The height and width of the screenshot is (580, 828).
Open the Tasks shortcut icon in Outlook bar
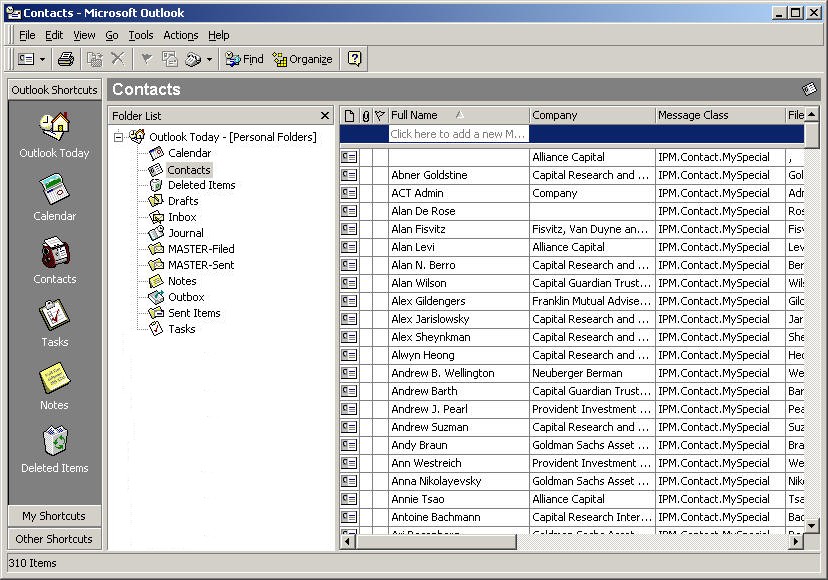[54, 315]
